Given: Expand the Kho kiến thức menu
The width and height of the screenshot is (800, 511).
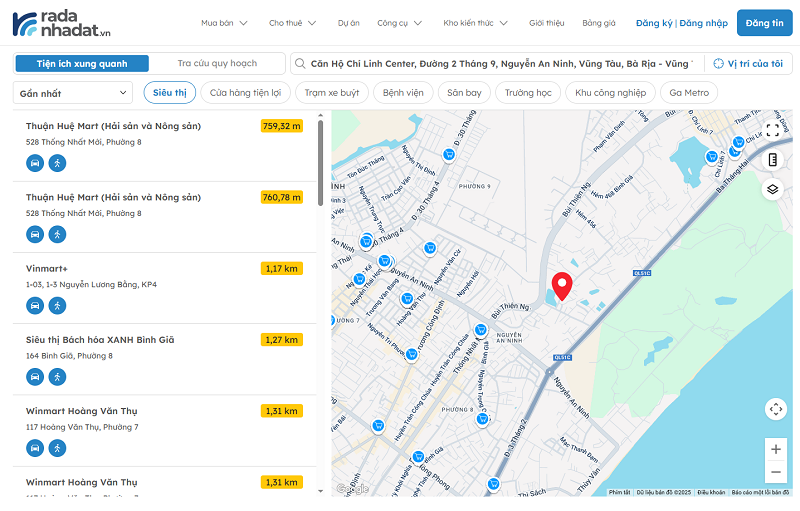Looking at the screenshot, I should 475,22.
